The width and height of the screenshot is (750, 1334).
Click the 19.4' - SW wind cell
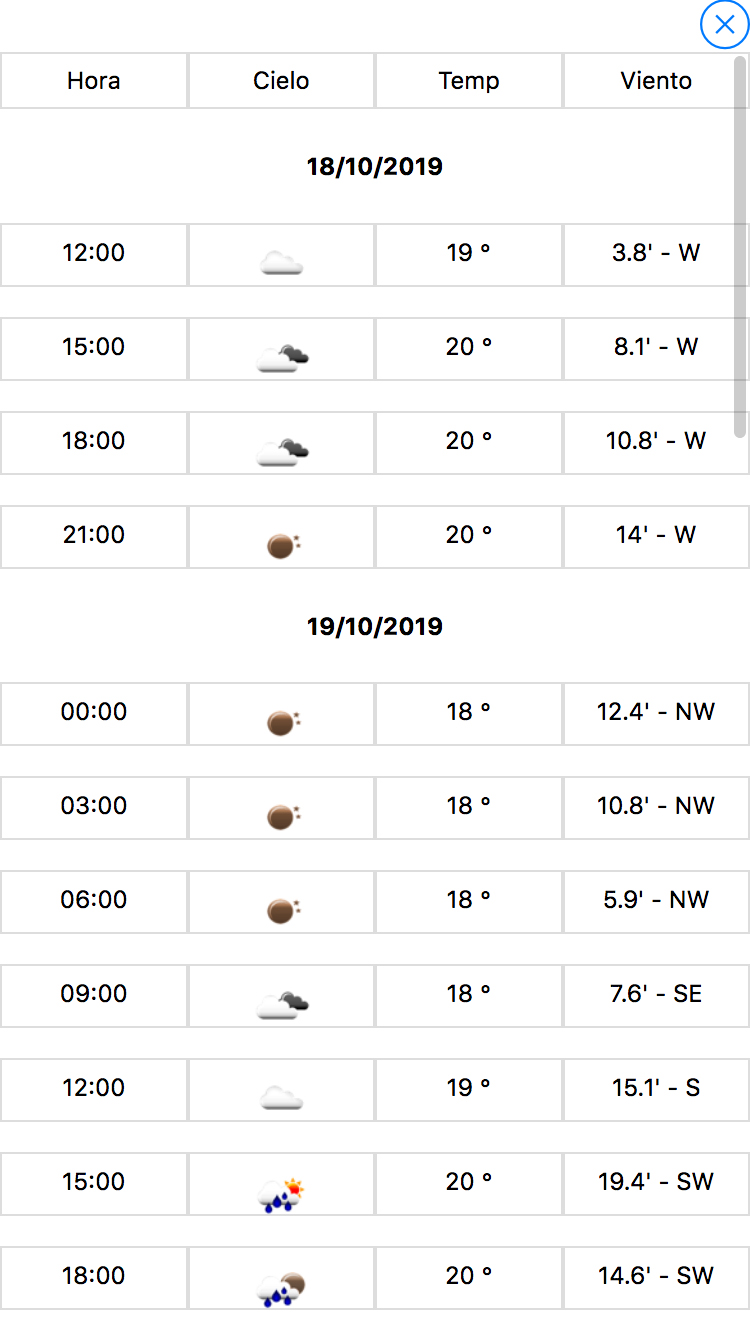pos(656,1182)
